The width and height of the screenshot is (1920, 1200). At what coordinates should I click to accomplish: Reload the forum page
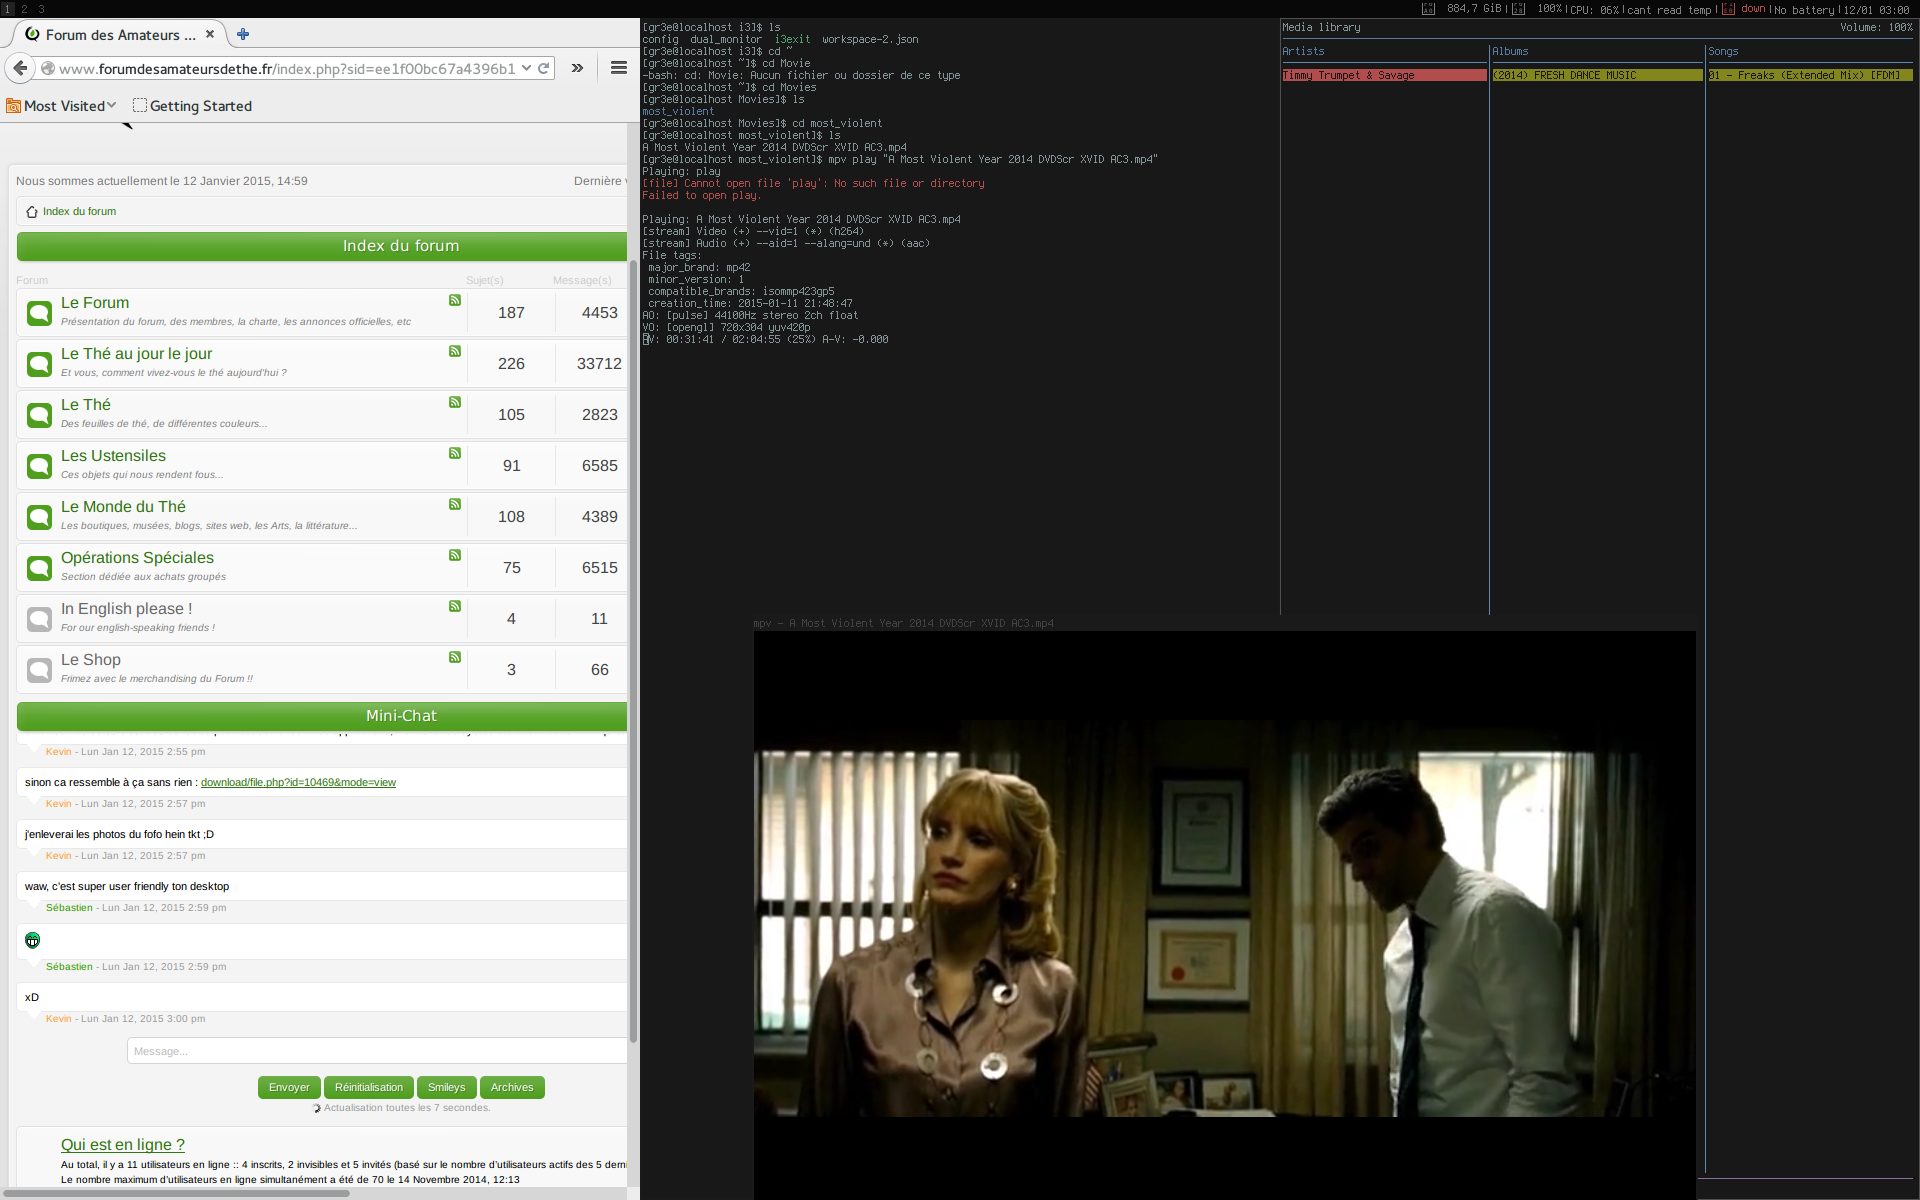point(544,68)
